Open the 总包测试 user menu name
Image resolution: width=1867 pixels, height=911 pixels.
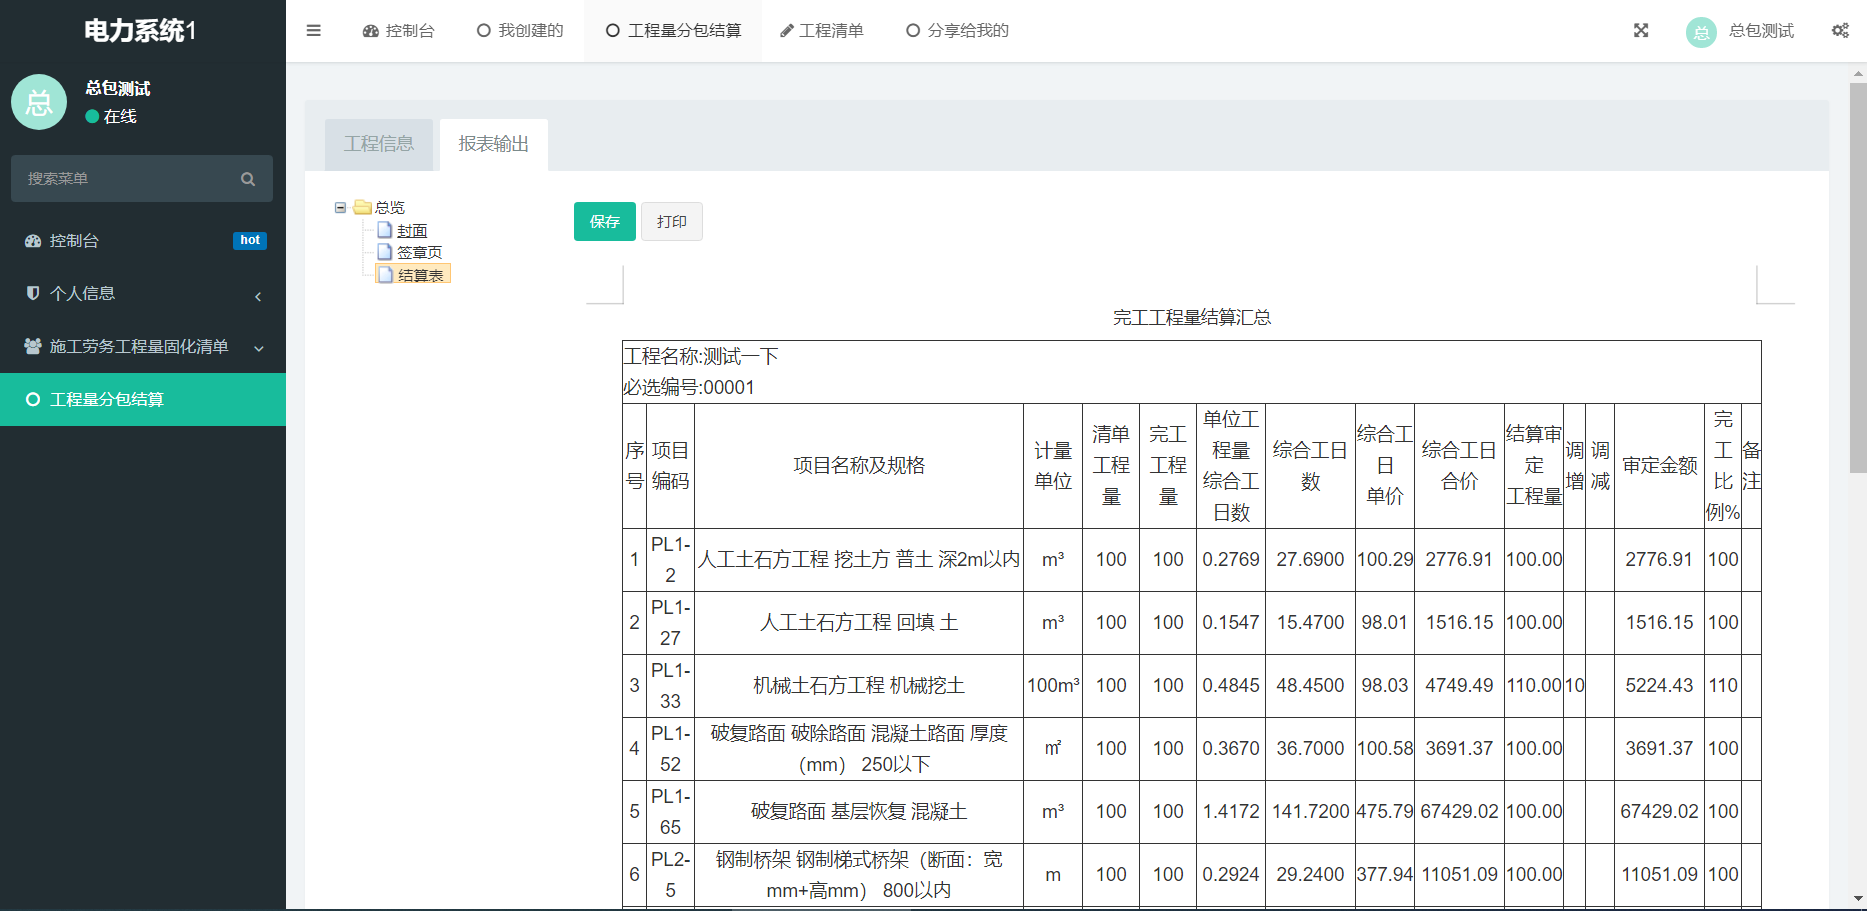[x=1761, y=31]
